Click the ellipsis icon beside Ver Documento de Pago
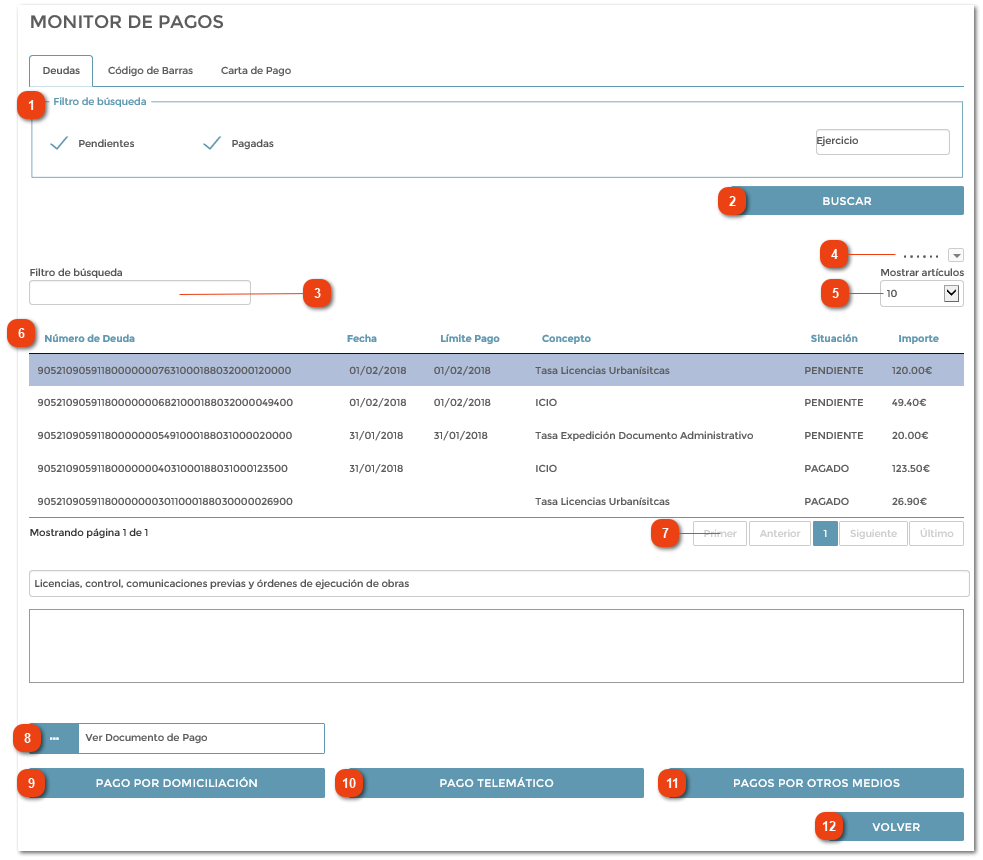The image size is (983, 860). (x=54, y=738)
